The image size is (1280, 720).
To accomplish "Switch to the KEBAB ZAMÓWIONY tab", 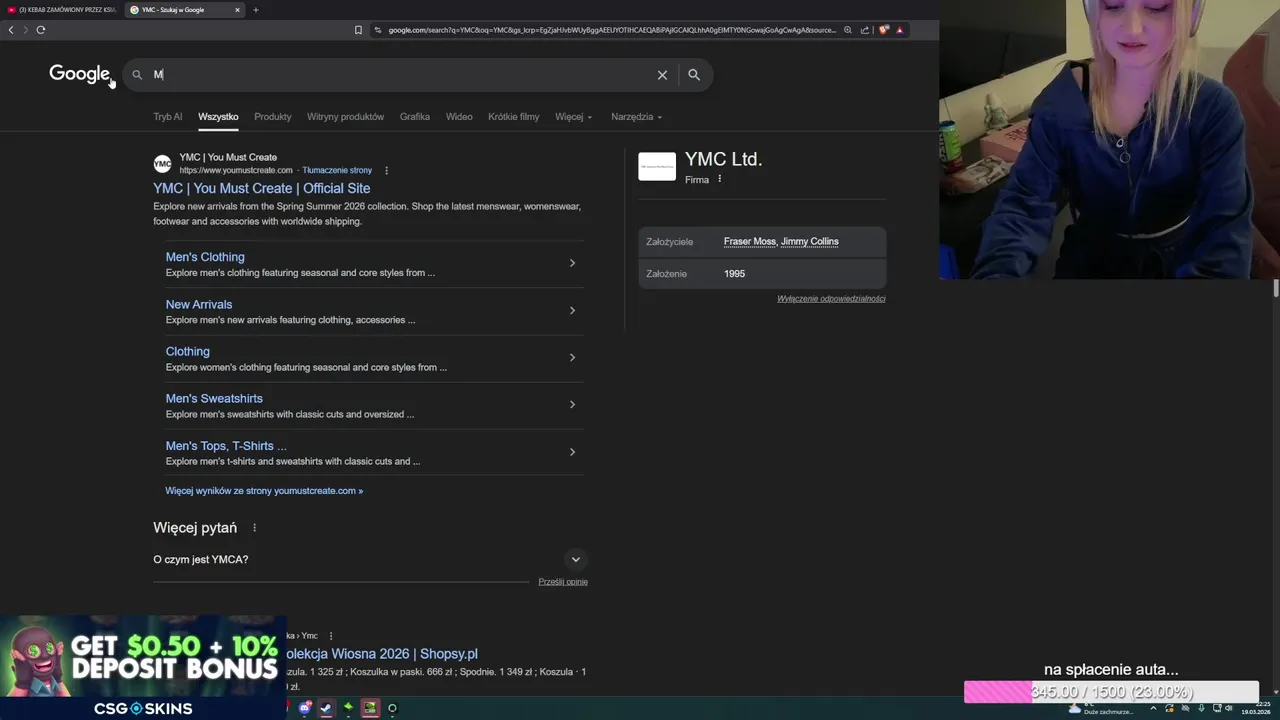I will [x=61, y=10].
